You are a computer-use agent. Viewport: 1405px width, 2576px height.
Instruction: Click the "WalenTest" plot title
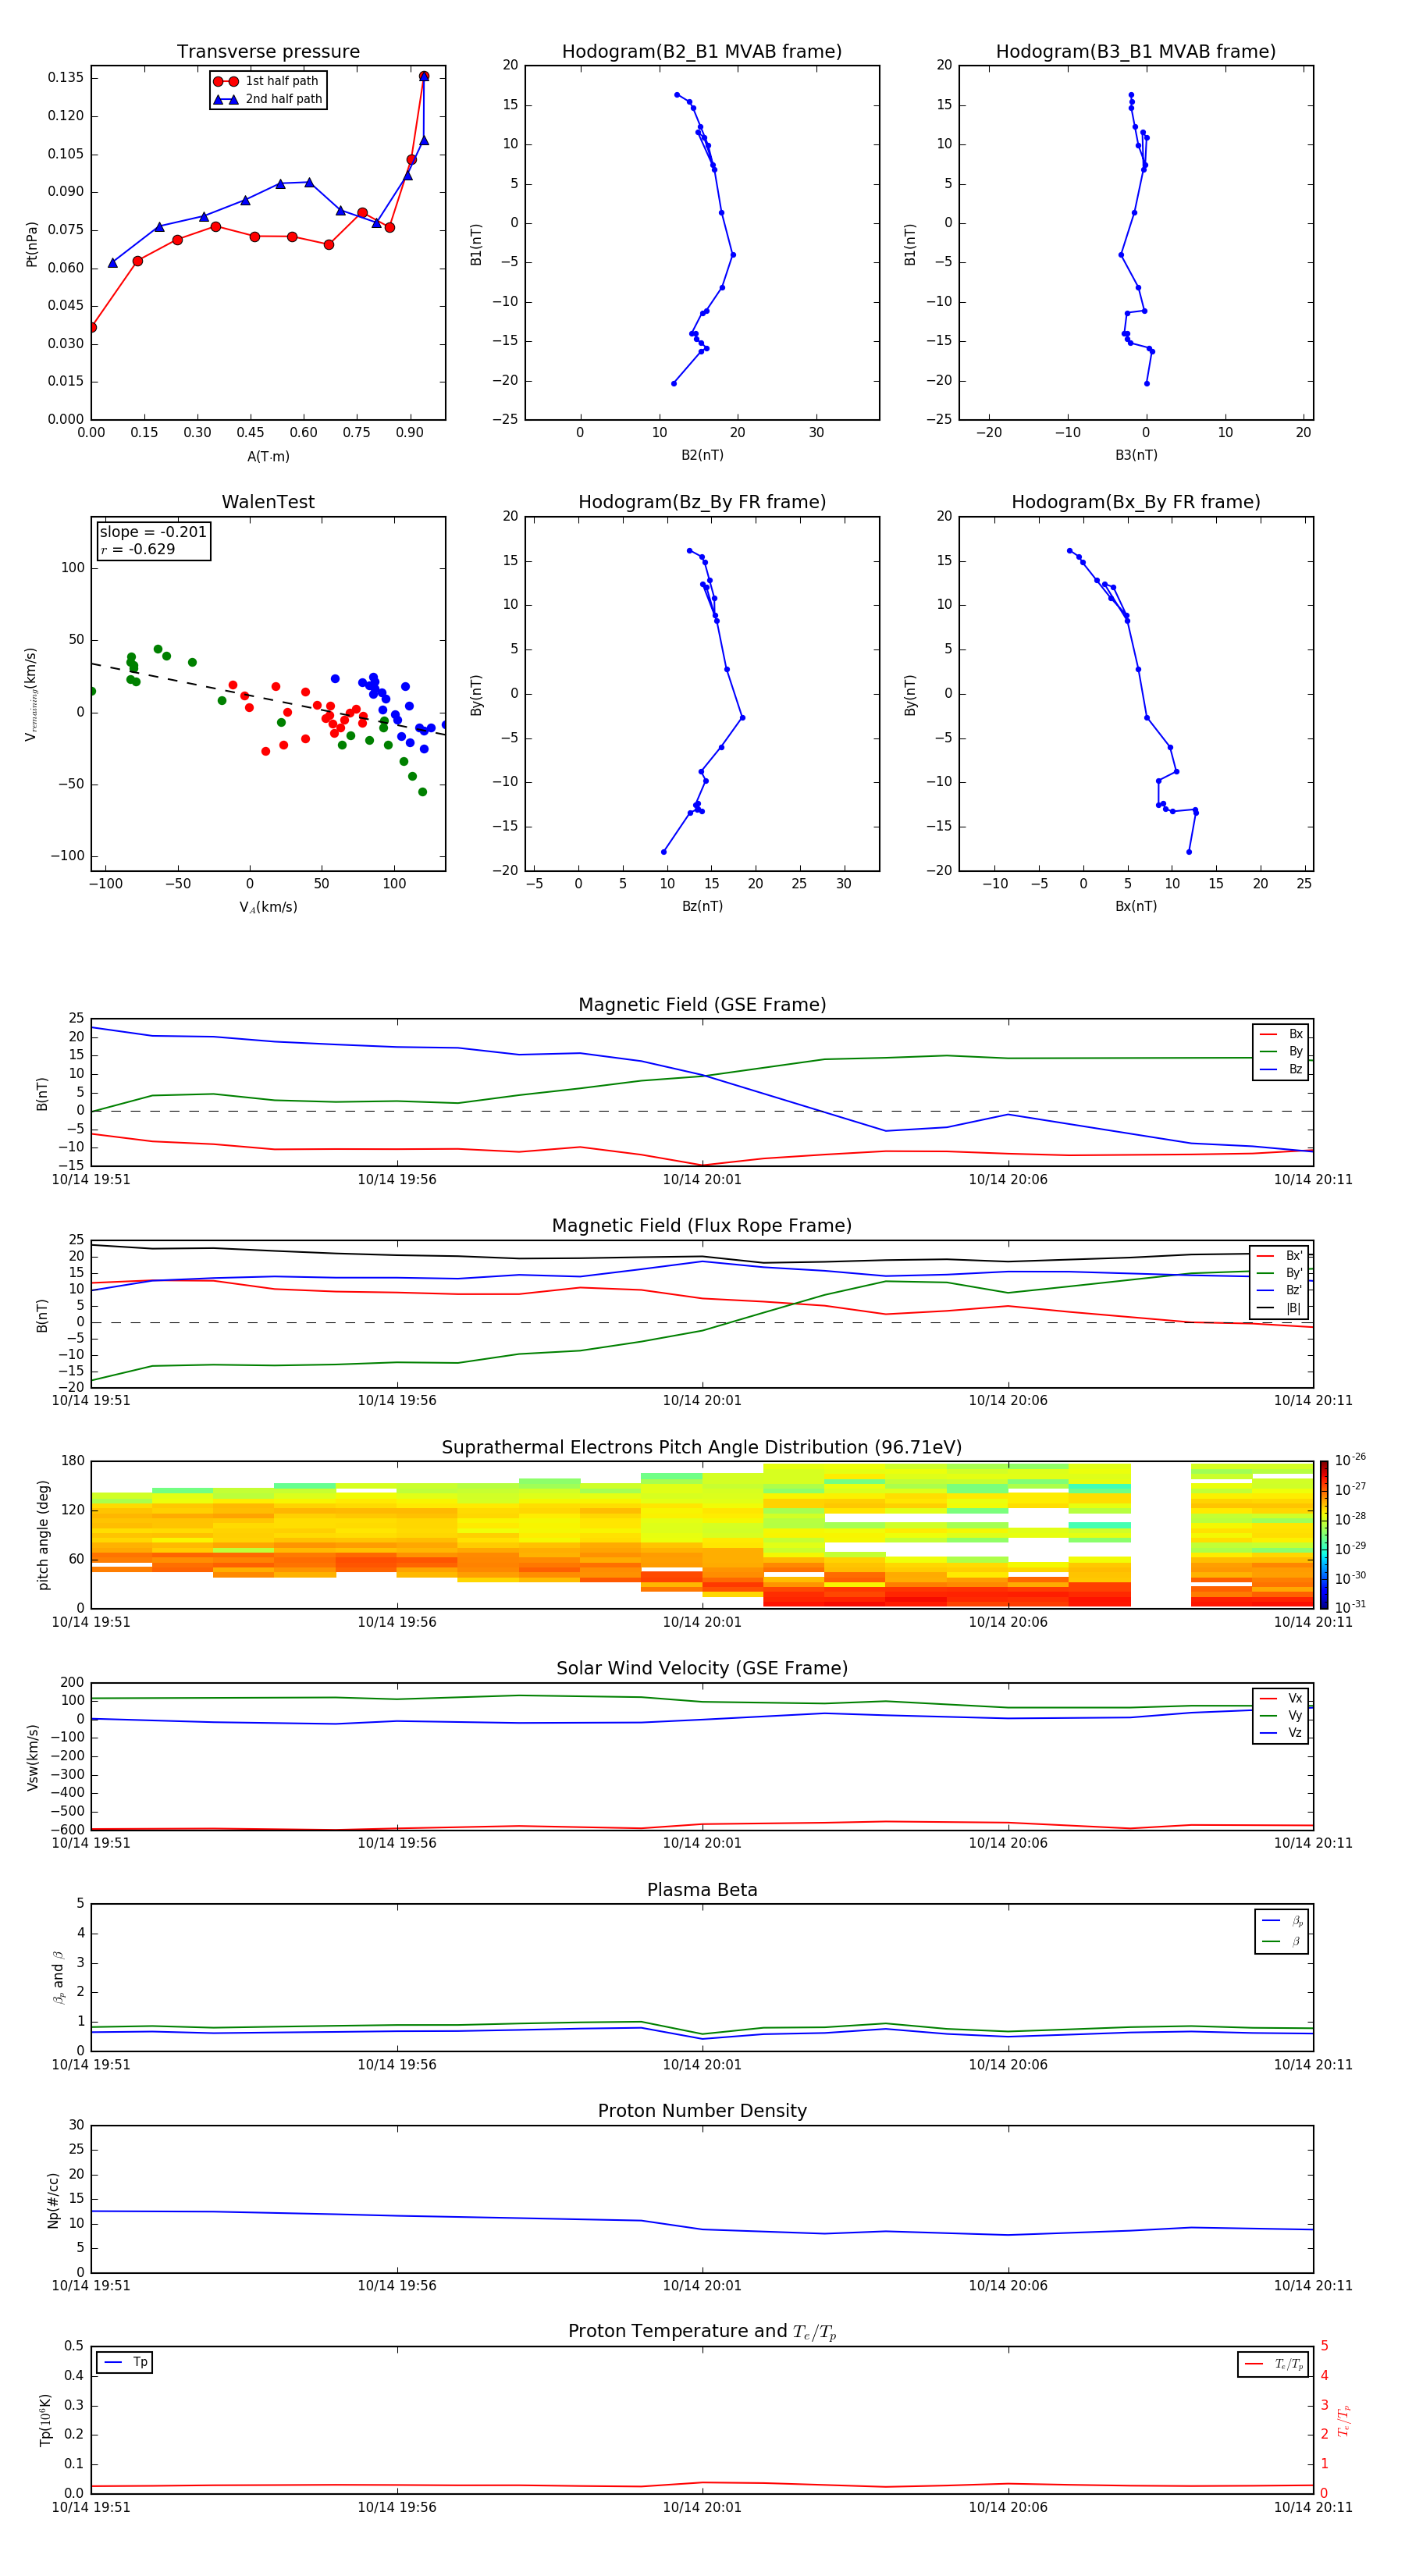[x=268, y=502]
